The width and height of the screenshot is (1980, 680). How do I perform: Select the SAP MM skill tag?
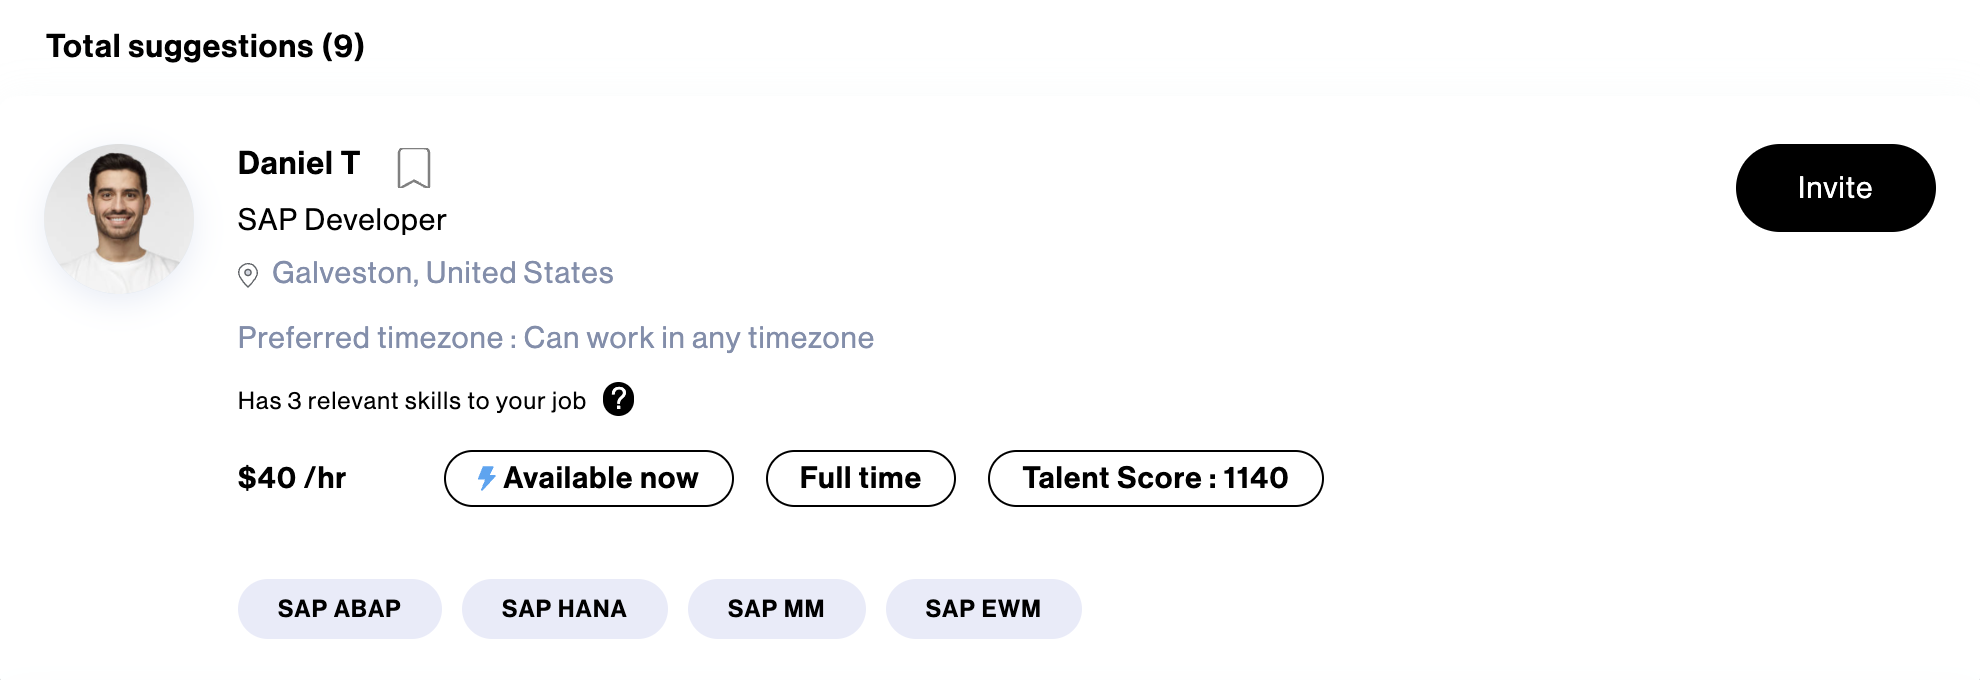click(x=776, y=609)
